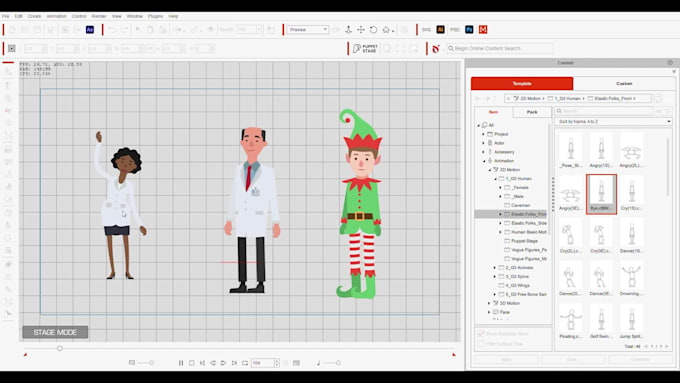Launch the After Effects (Ae) export icon
The image size is (680, 383).
(x=90, y=29)
